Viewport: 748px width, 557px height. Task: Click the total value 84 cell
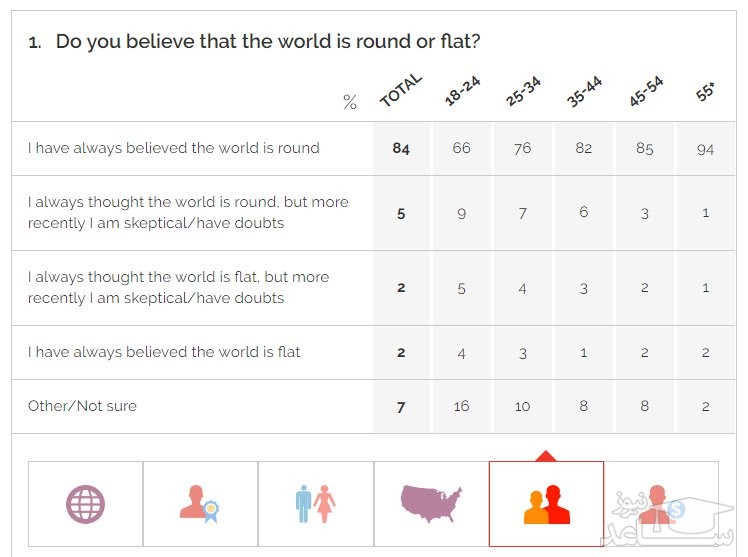401,148
